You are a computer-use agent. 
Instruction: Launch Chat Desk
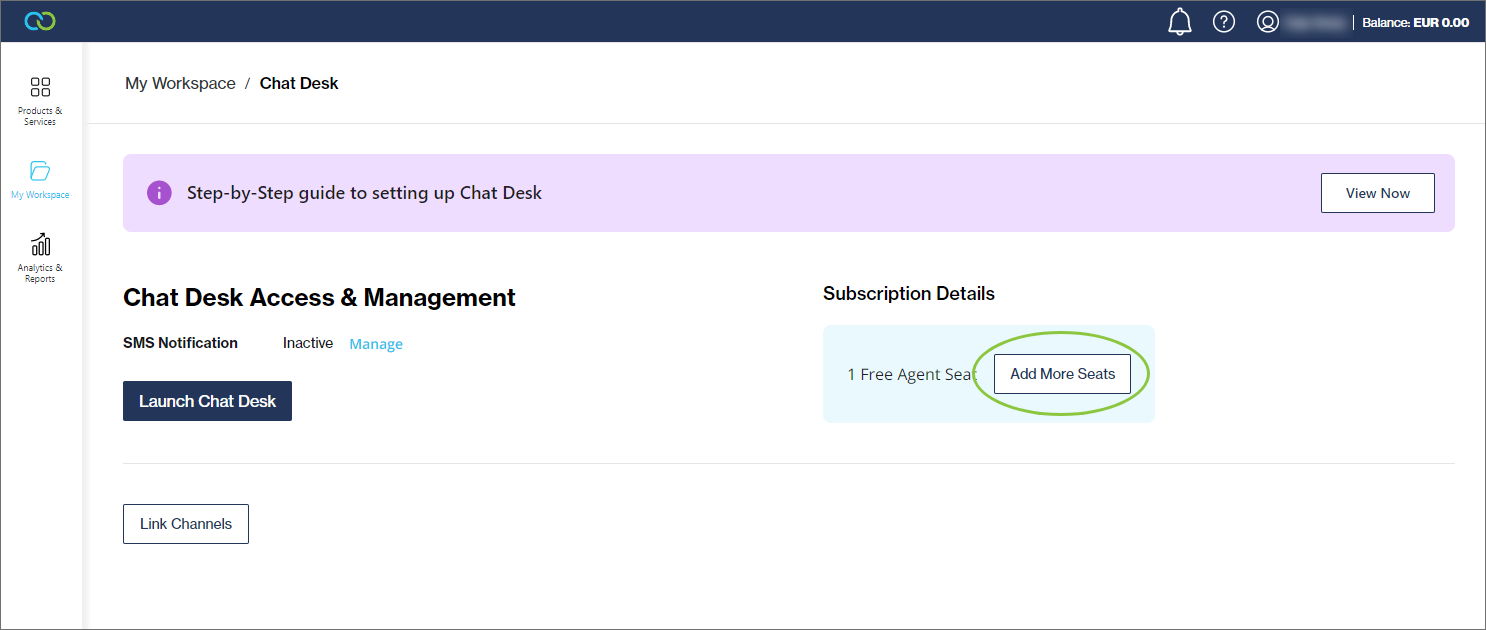click(x=207, y=401)
